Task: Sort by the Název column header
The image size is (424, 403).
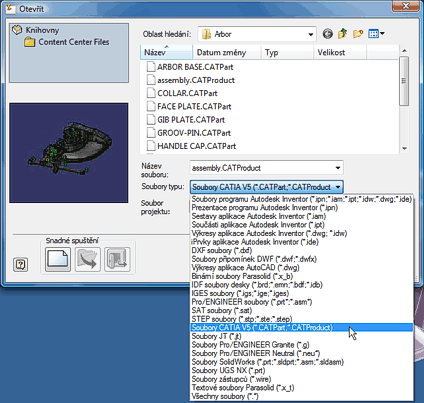Action: point(167,52)
